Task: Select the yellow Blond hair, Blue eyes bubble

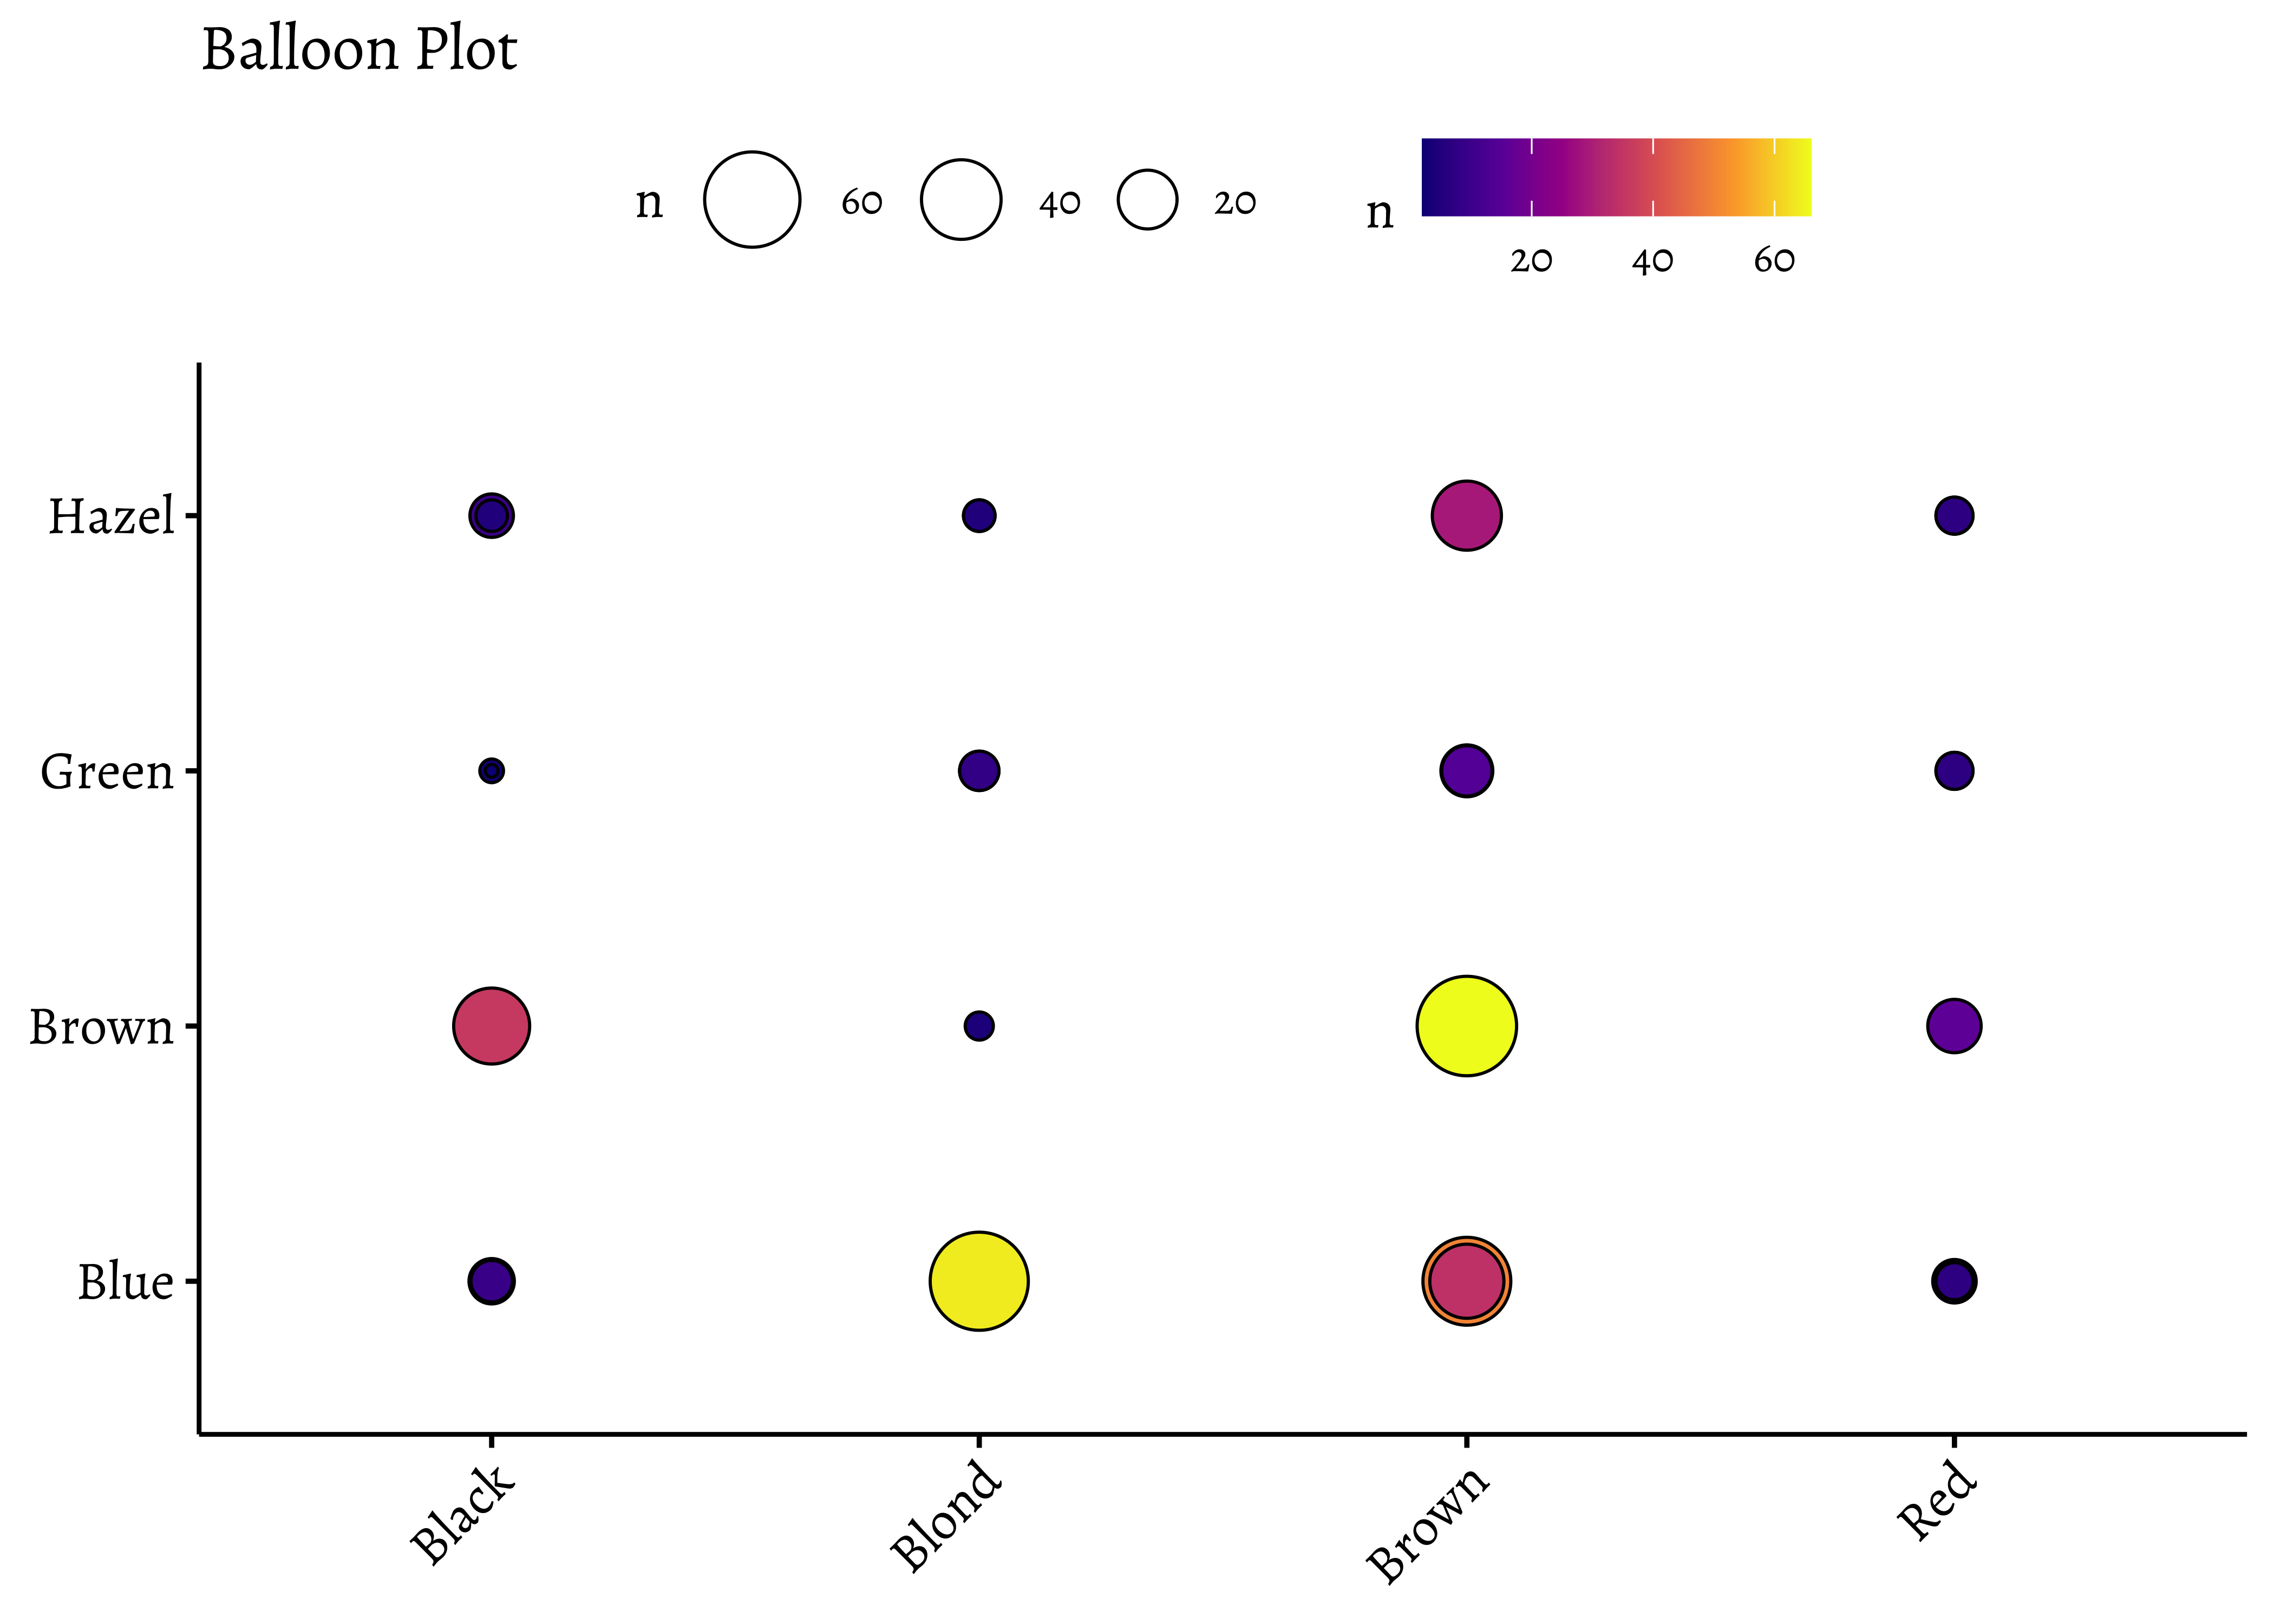Action: point(979,1281)
